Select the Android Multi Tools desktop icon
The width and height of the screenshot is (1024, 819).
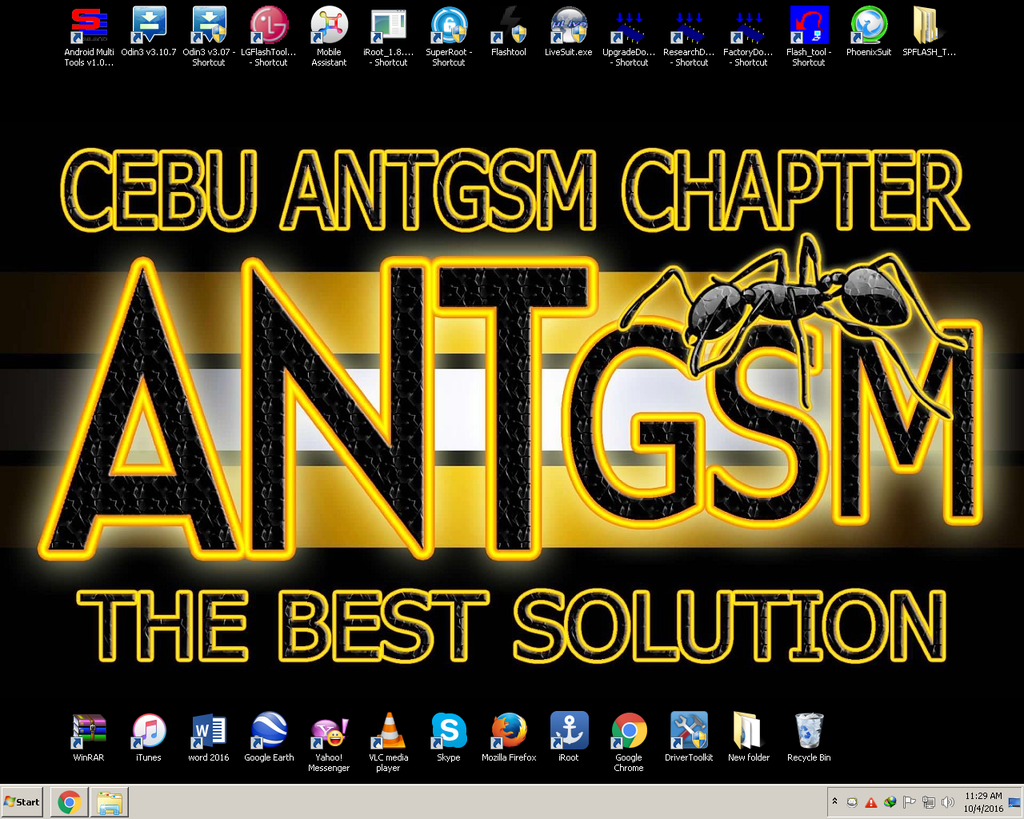coord(89,26)
